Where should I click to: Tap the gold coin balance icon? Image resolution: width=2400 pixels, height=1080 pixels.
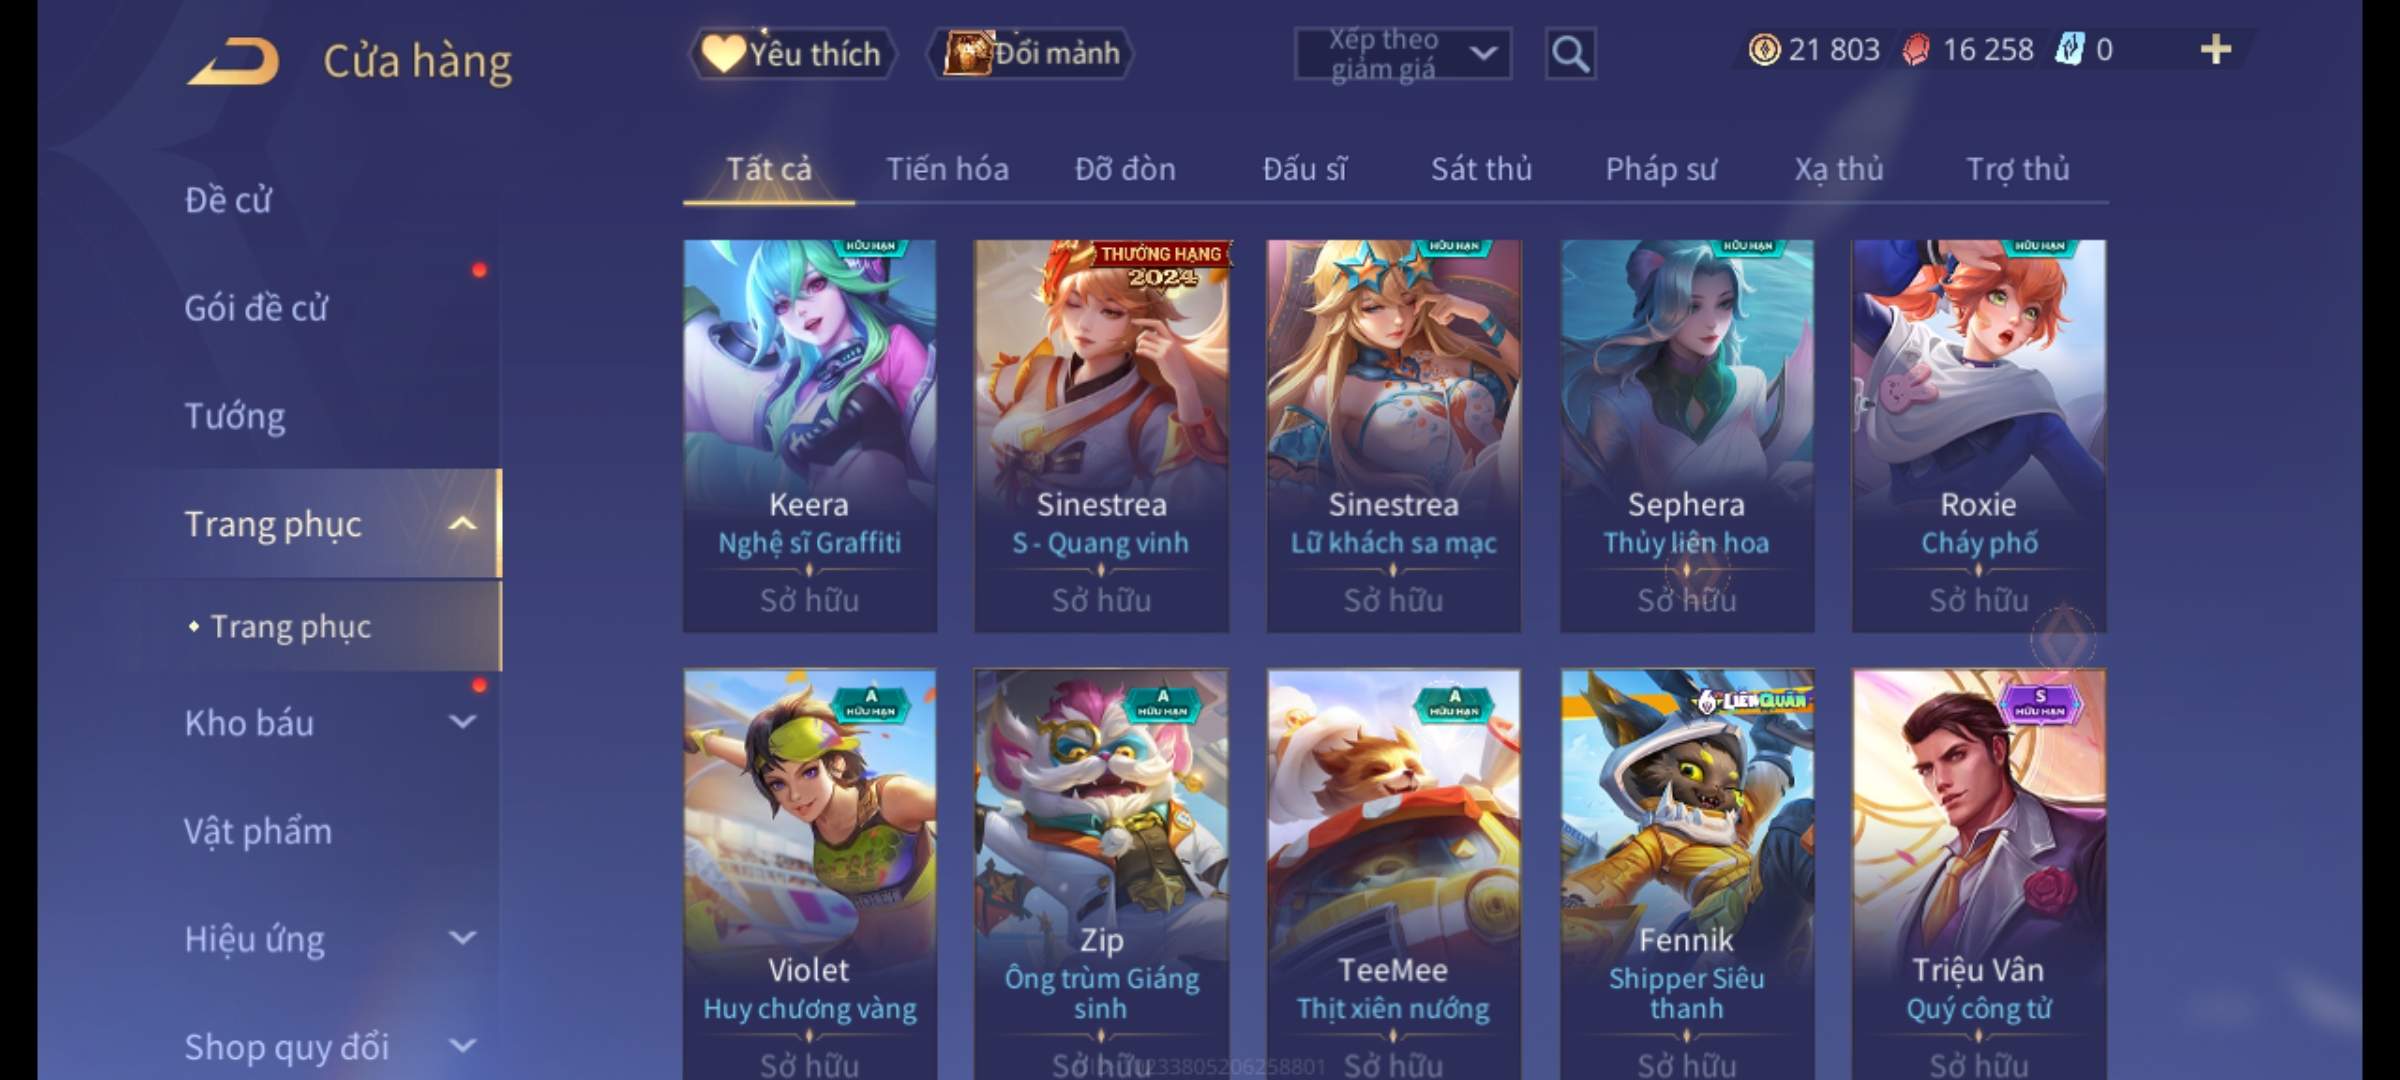click(1764, 49)
